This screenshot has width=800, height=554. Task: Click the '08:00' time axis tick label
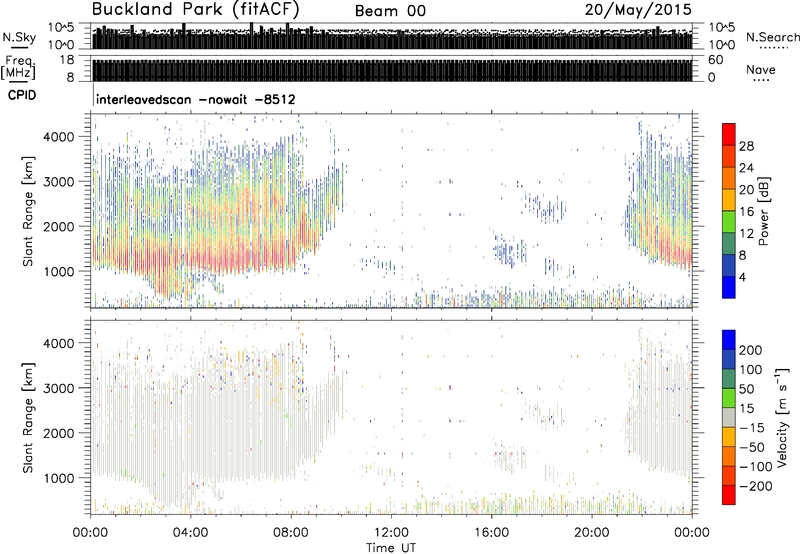[291, 533]
